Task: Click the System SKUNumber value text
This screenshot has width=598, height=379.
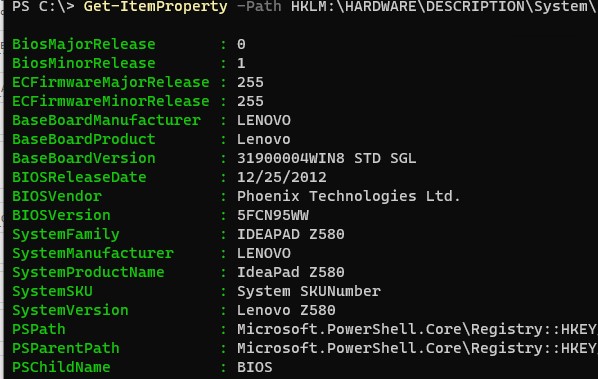Action: pyautogui.click(x=309, y=291)
